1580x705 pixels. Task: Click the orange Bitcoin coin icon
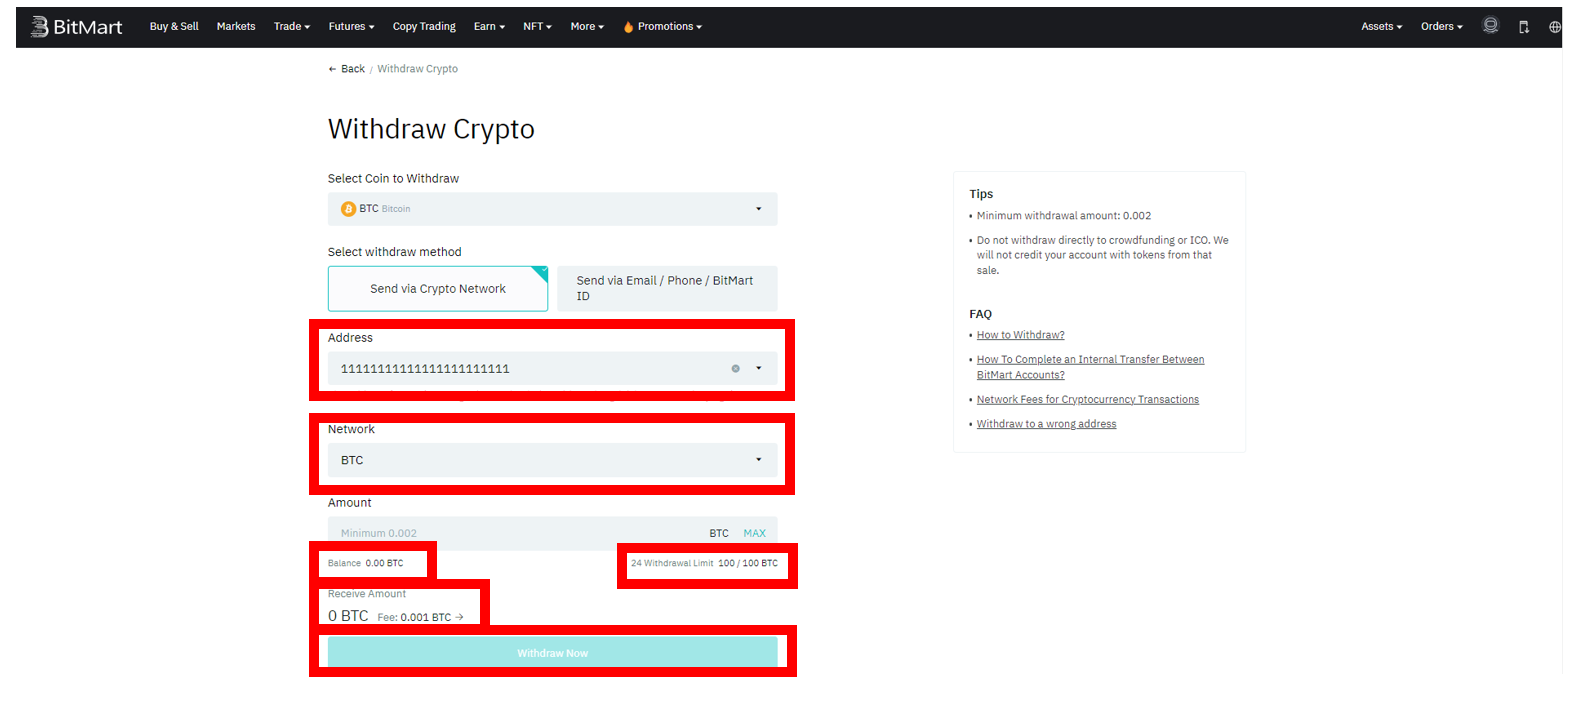coord(348,209)
